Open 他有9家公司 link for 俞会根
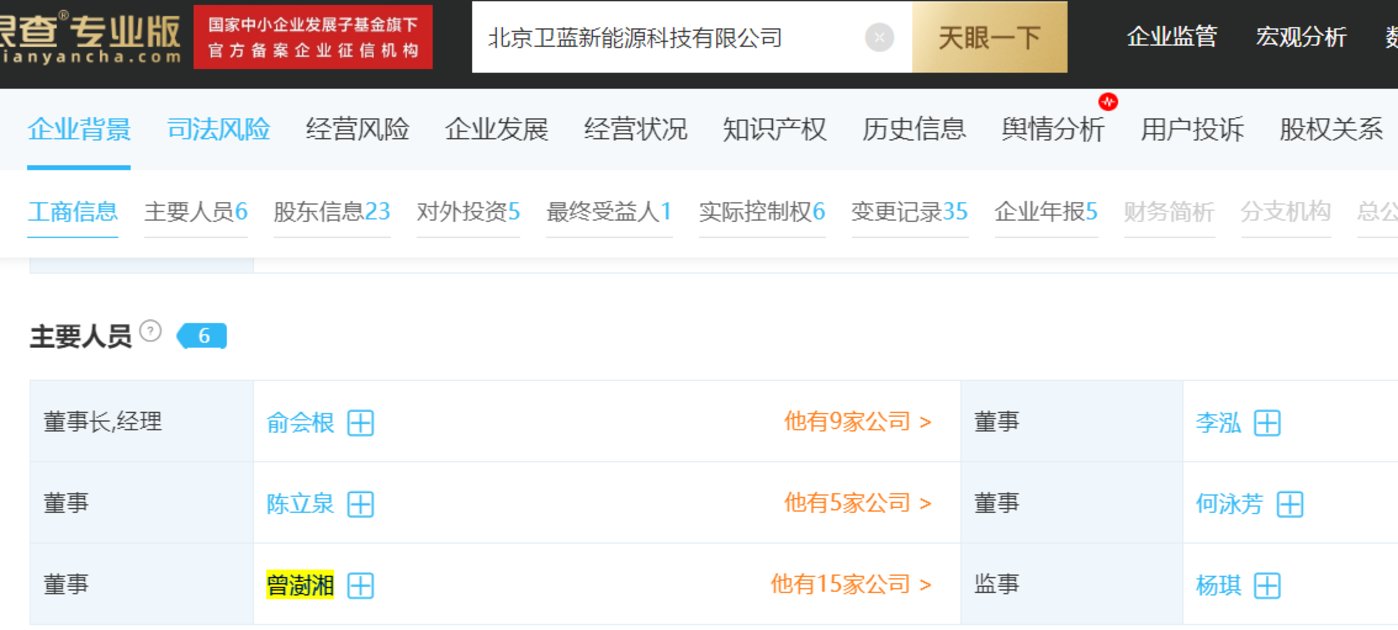 click(857, 422)
